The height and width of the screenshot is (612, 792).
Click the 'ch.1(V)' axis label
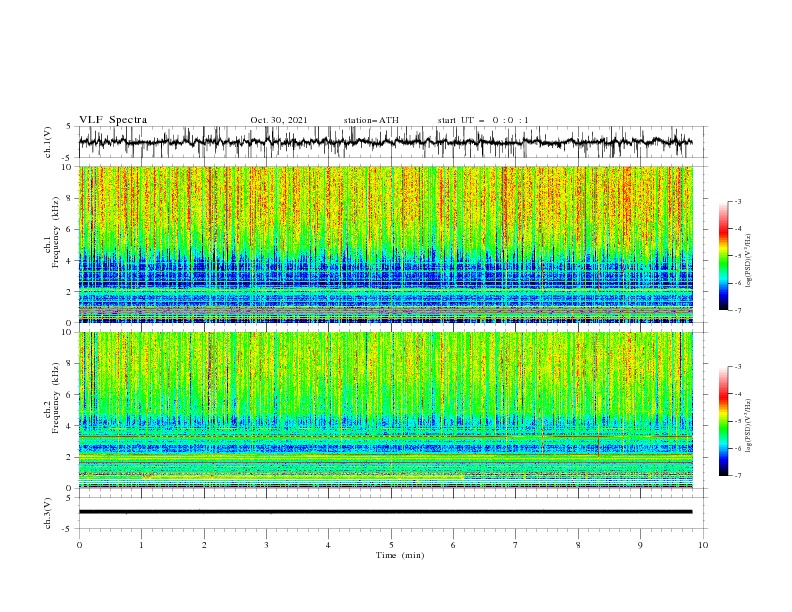[48, 142]
